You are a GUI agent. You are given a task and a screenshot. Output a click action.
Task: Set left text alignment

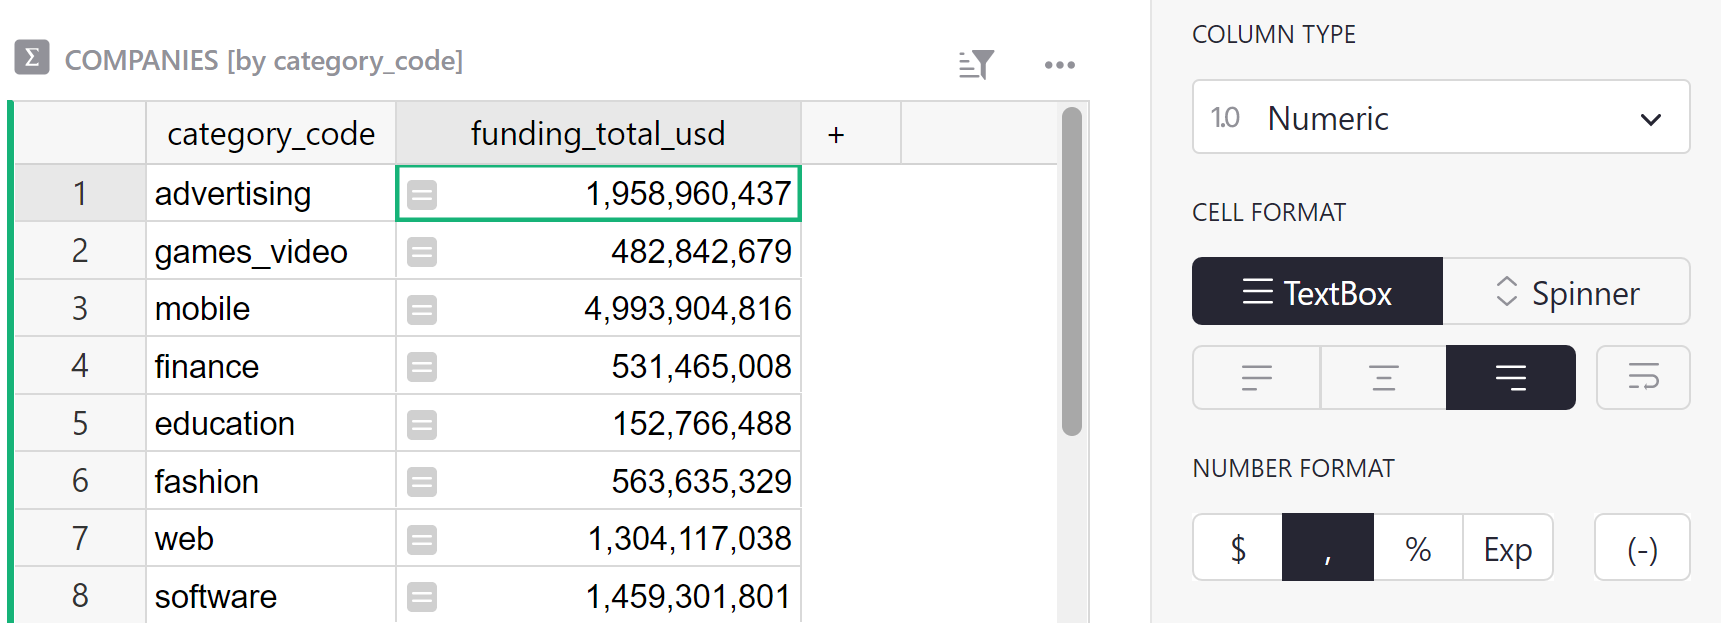coord(1256,378)
